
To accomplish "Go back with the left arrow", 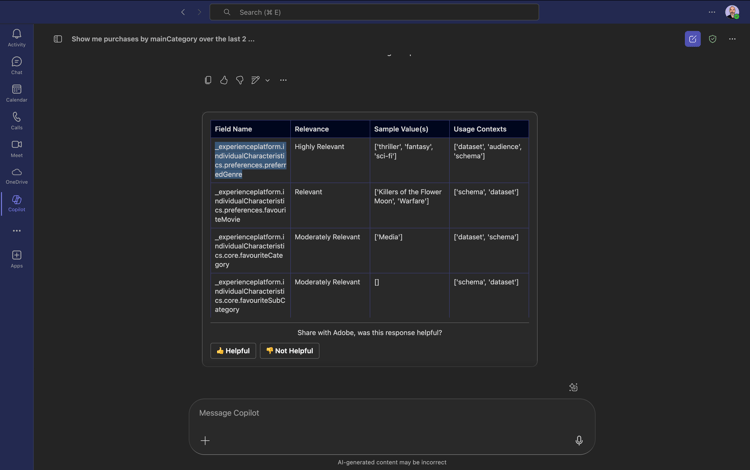I will [183, 12].
